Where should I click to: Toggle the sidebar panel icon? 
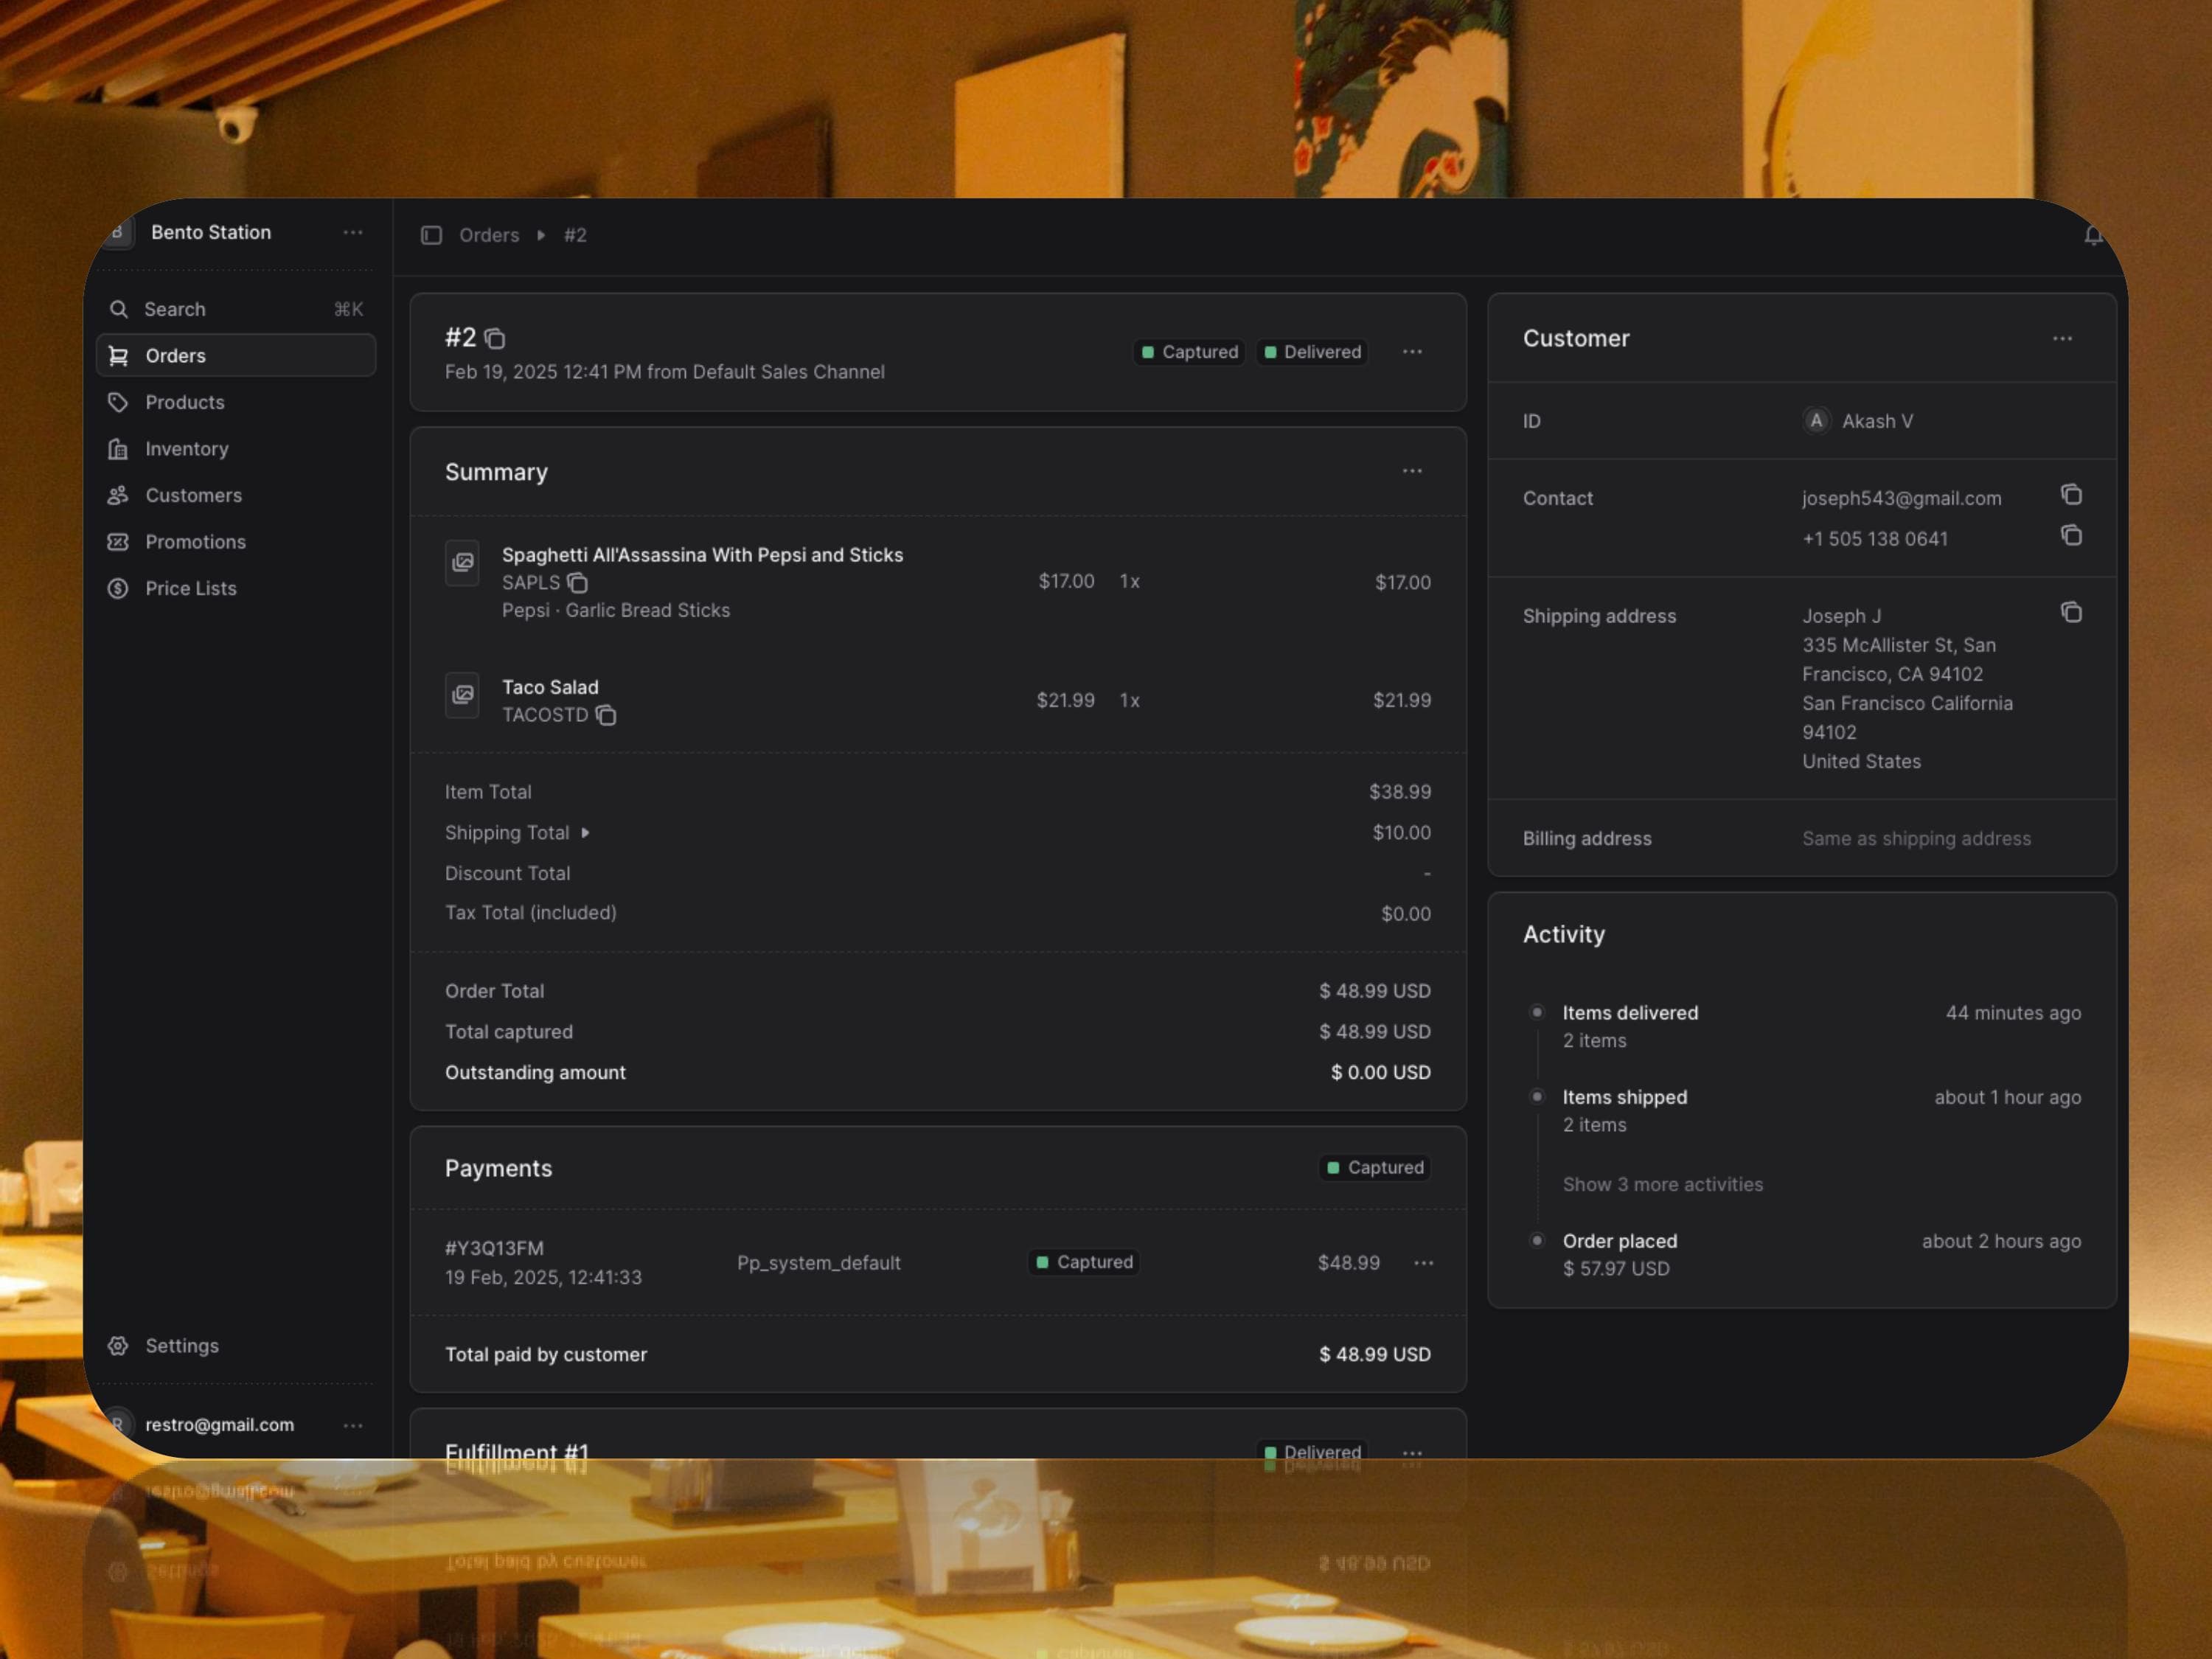(x=431, y=235)
